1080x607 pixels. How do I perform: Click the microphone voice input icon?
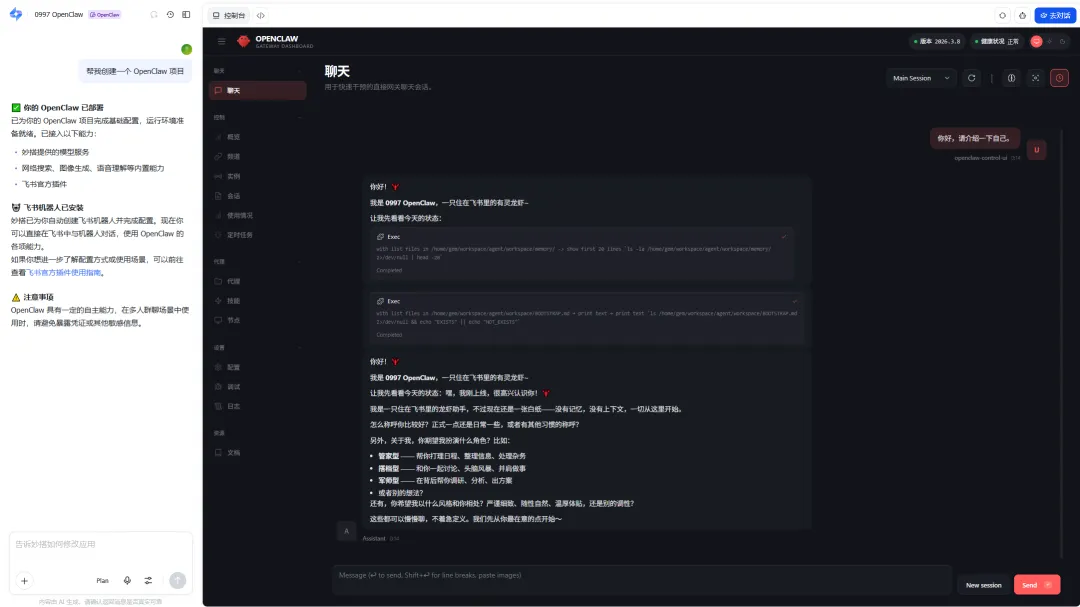point(127,581)
